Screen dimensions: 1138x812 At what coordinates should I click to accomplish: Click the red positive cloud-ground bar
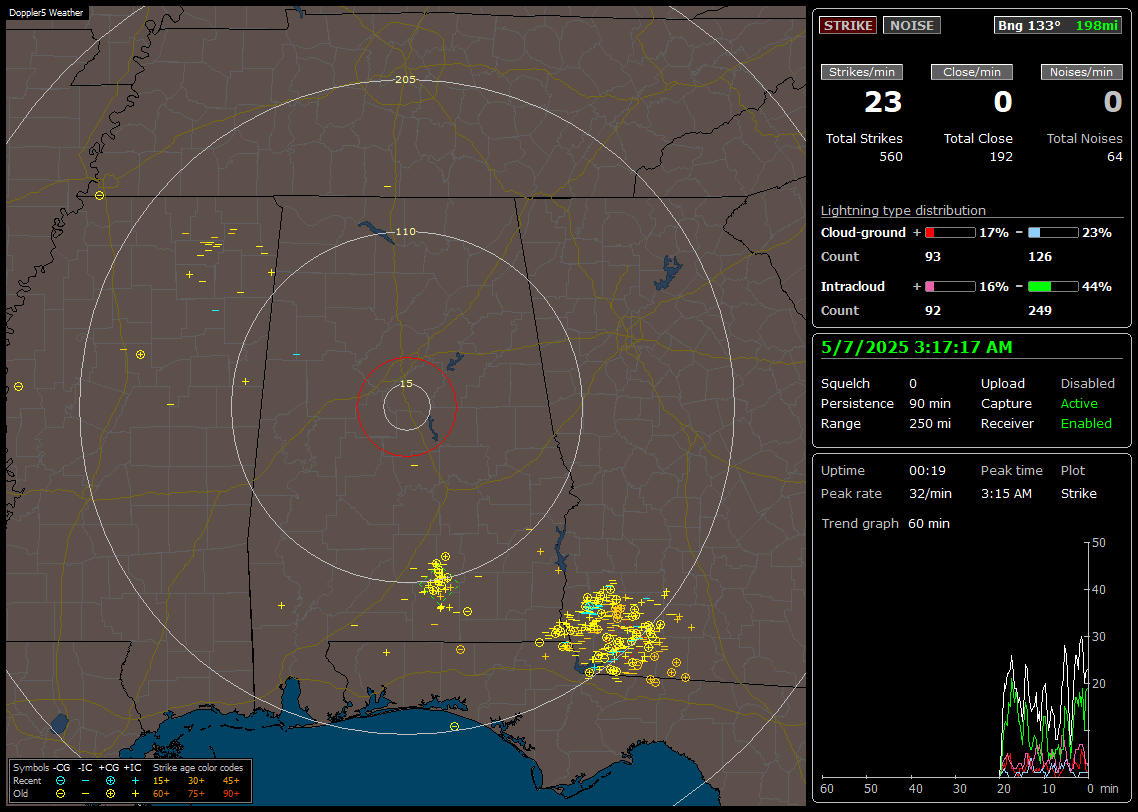(x=949, y=233)
